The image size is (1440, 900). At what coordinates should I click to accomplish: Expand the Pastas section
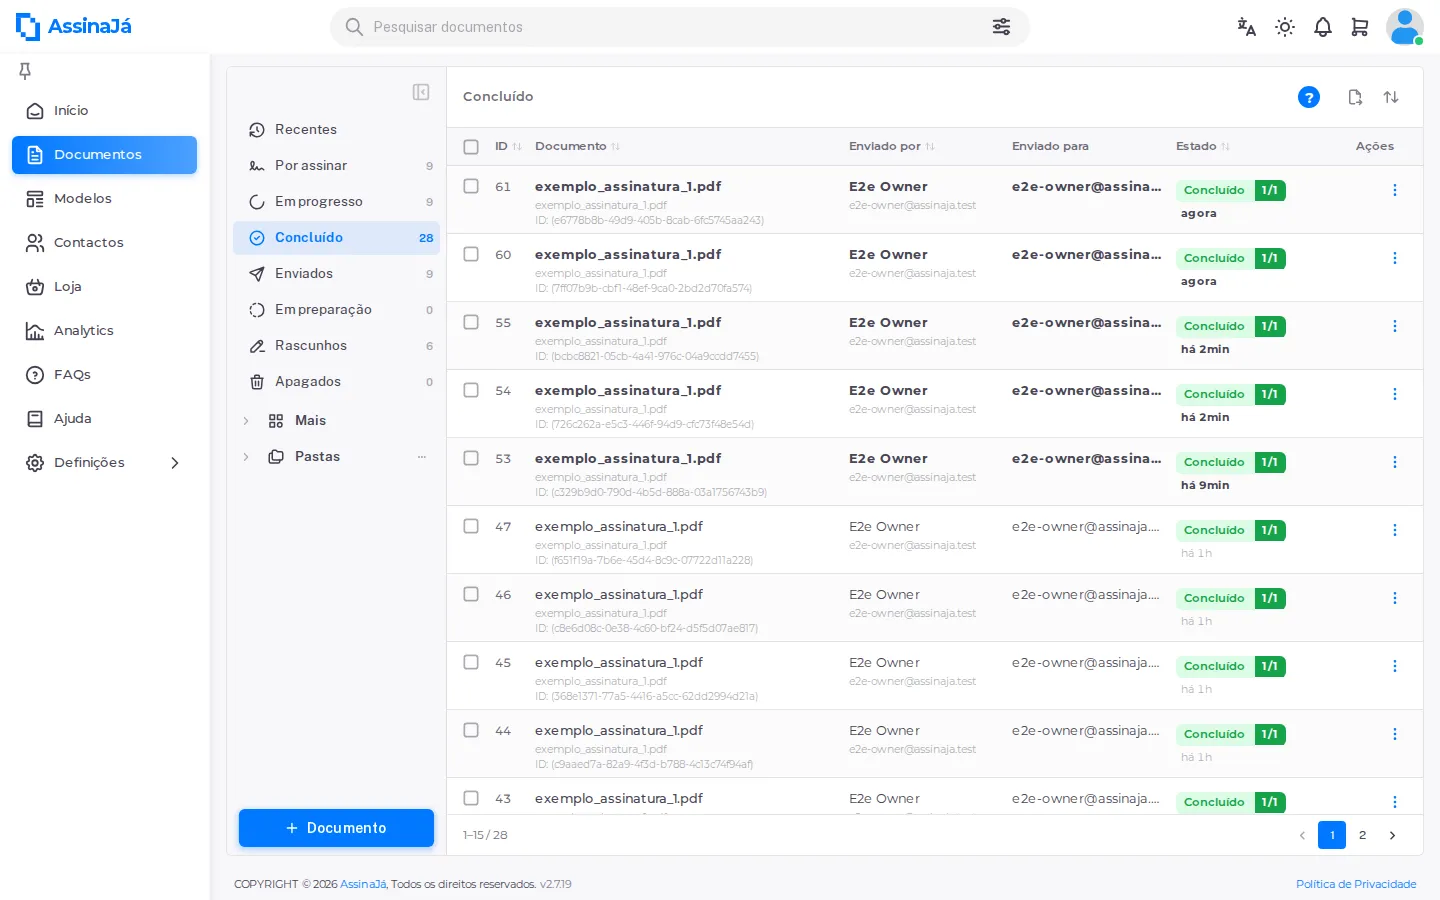(246, 457)
